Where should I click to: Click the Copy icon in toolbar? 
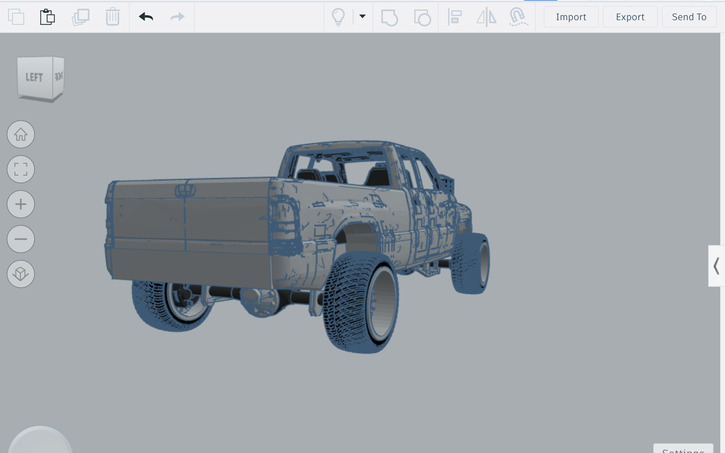tap(16, 17)
